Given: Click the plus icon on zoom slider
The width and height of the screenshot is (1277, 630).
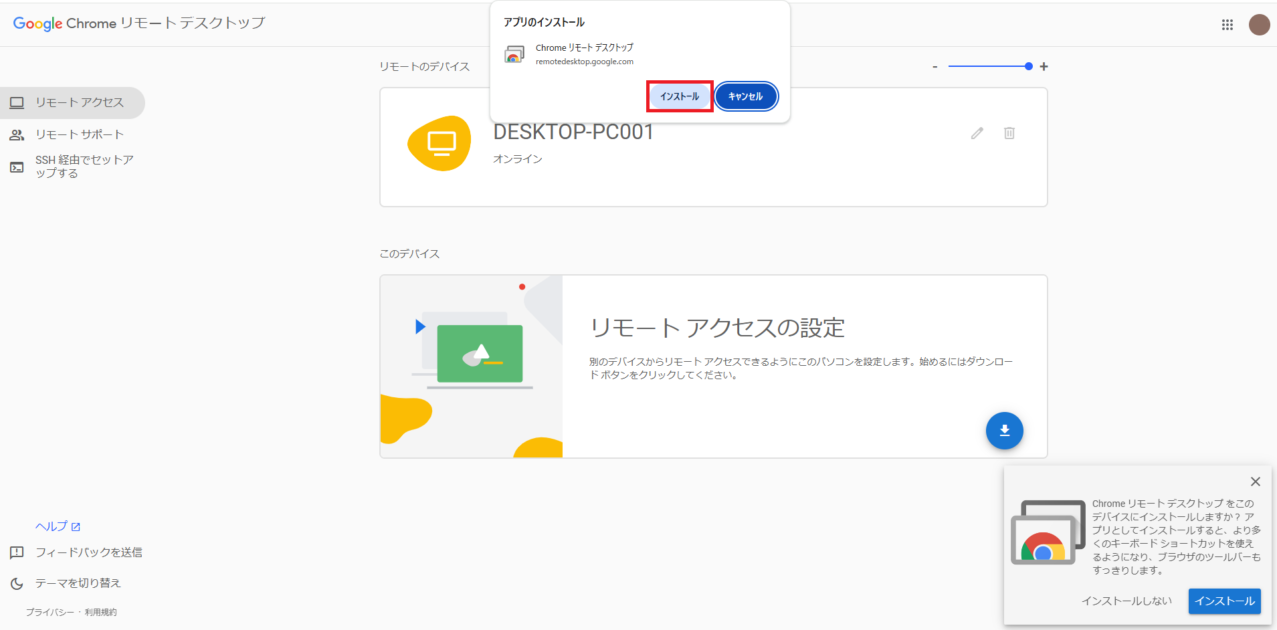Looking at the screenshot, I should [1043, 66].
